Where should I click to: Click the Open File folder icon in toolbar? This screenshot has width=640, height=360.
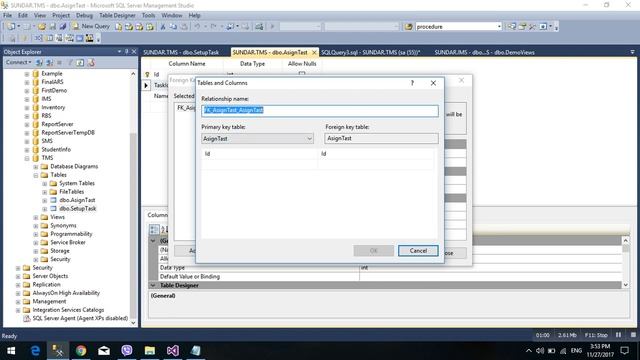point(42,27)
